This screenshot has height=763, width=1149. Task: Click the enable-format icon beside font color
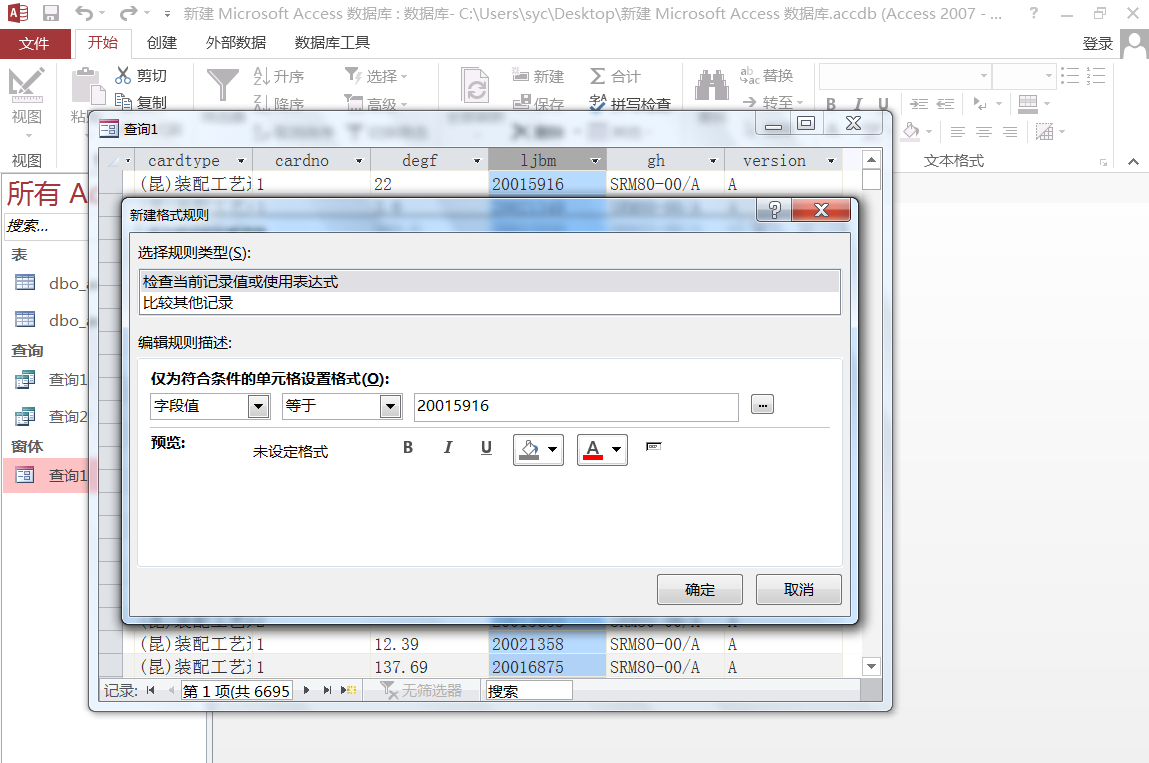point(654,446)
